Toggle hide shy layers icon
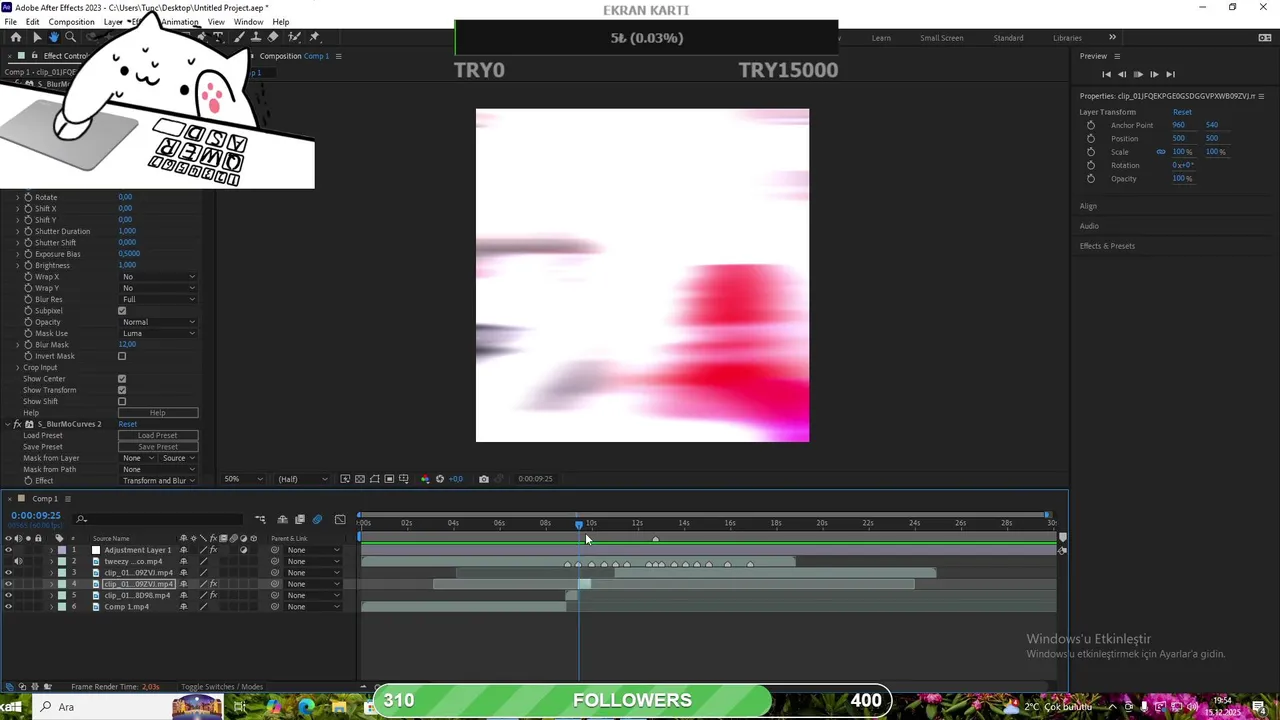Screen dimensions: 1280x720 pos(283,519)
